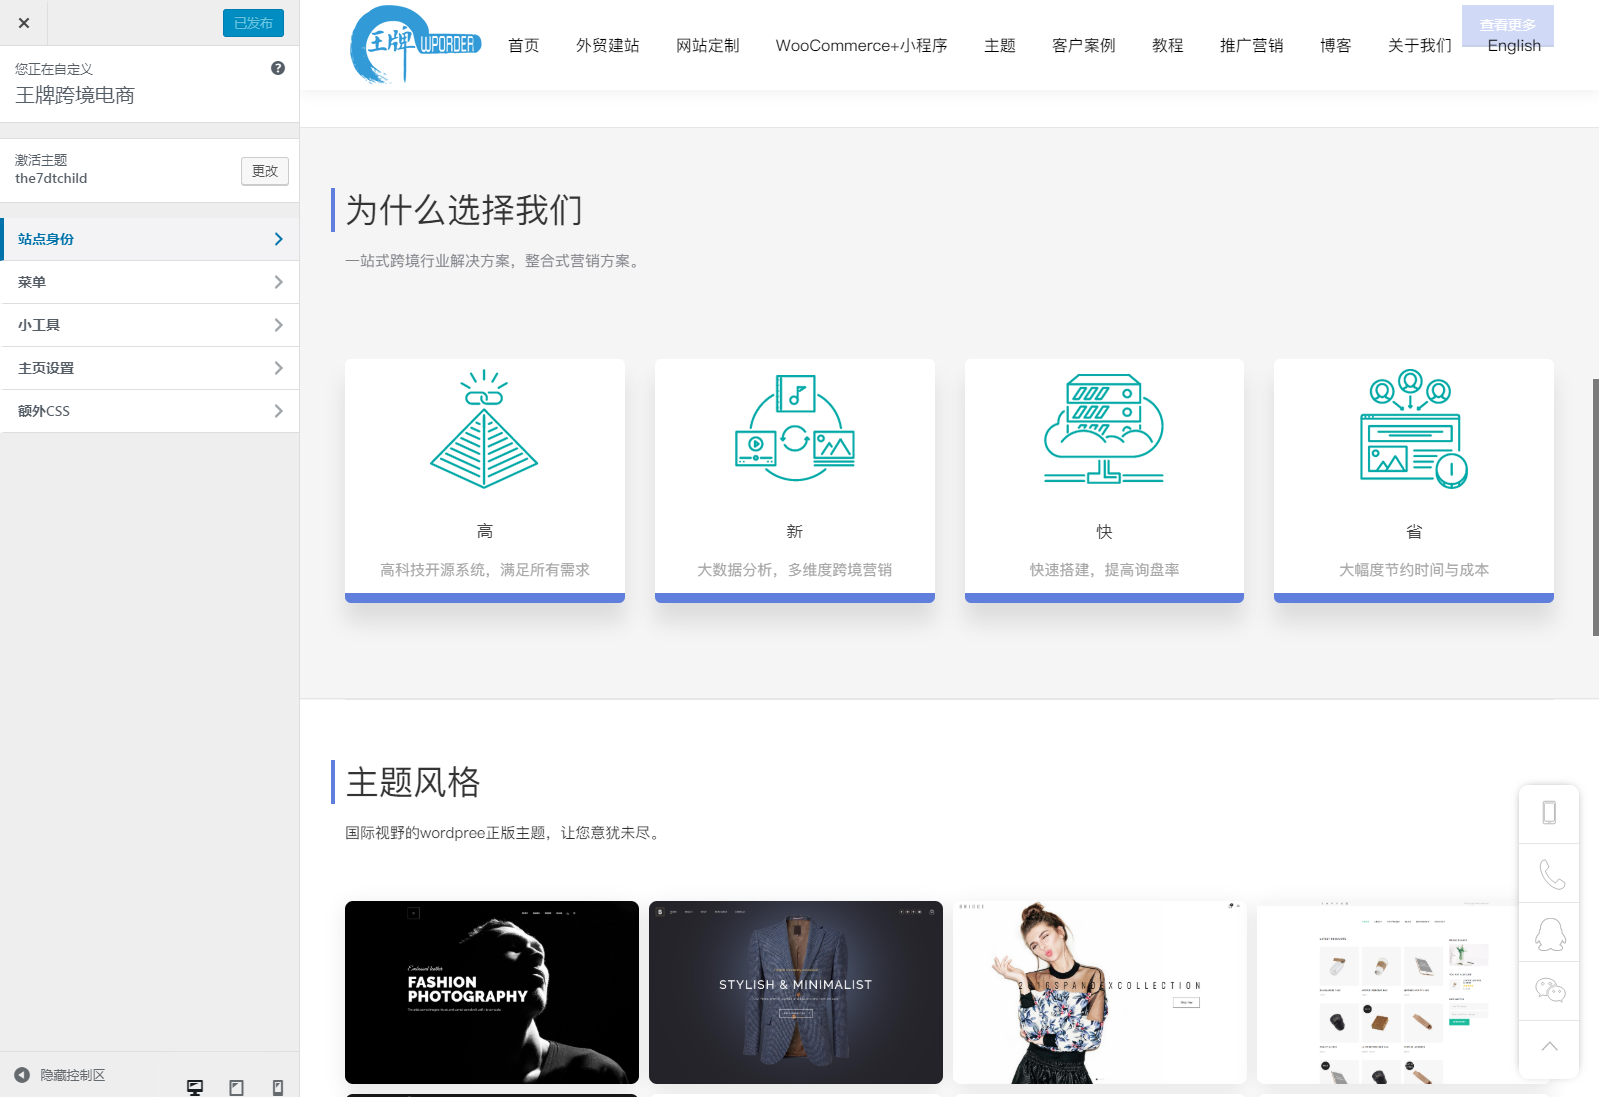Open the help question mark icon
Viewport: 1599px width, 1097px height.
[x=278, y=68]
